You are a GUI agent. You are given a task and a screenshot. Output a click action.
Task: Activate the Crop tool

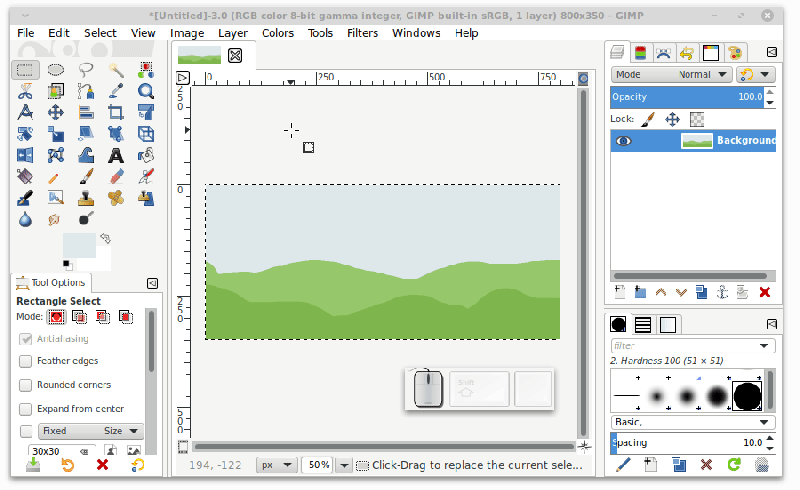(116, 112)
